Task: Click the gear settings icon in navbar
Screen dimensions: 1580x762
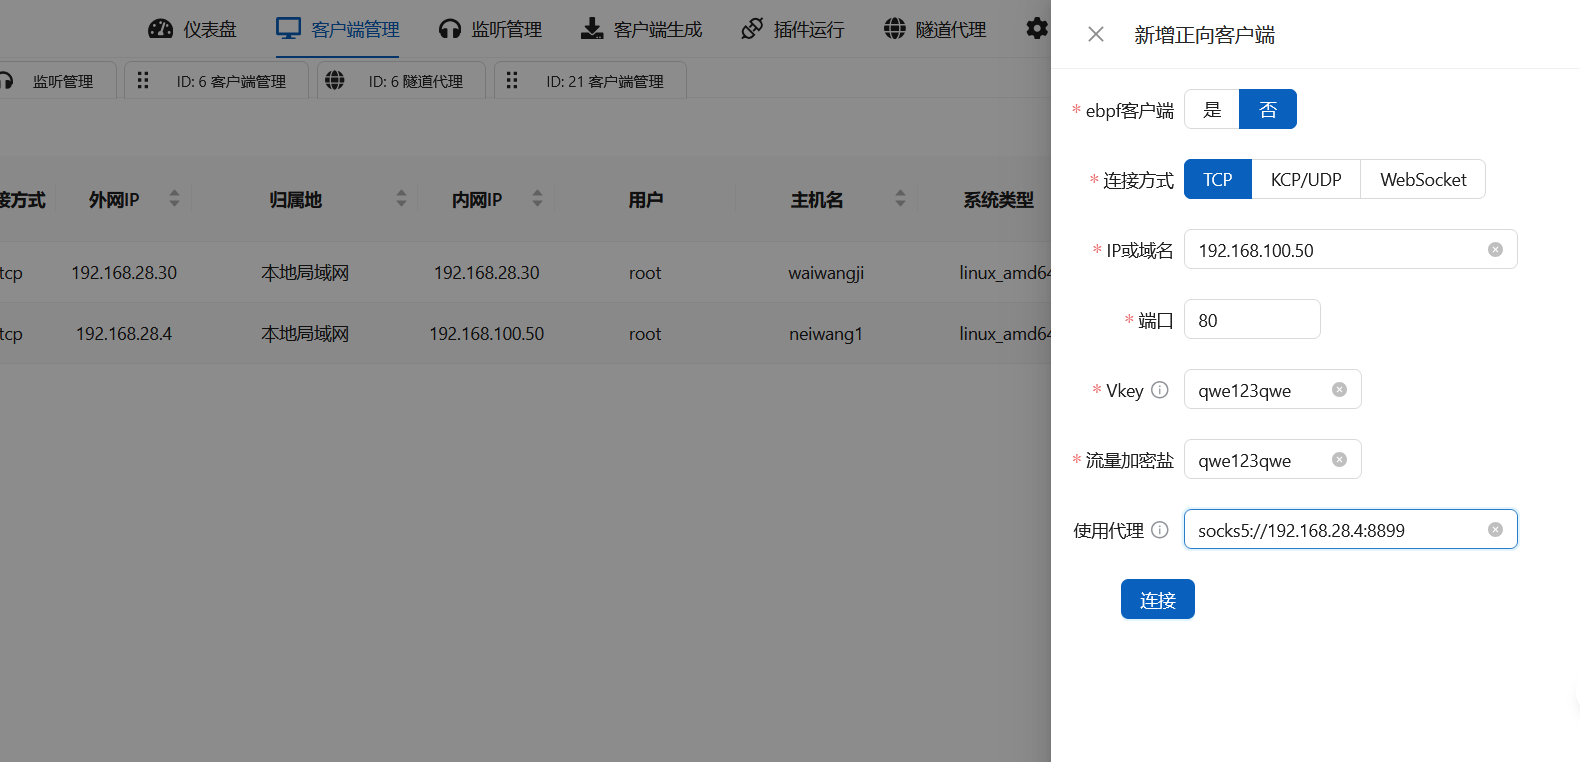Action: point(1037,29)
